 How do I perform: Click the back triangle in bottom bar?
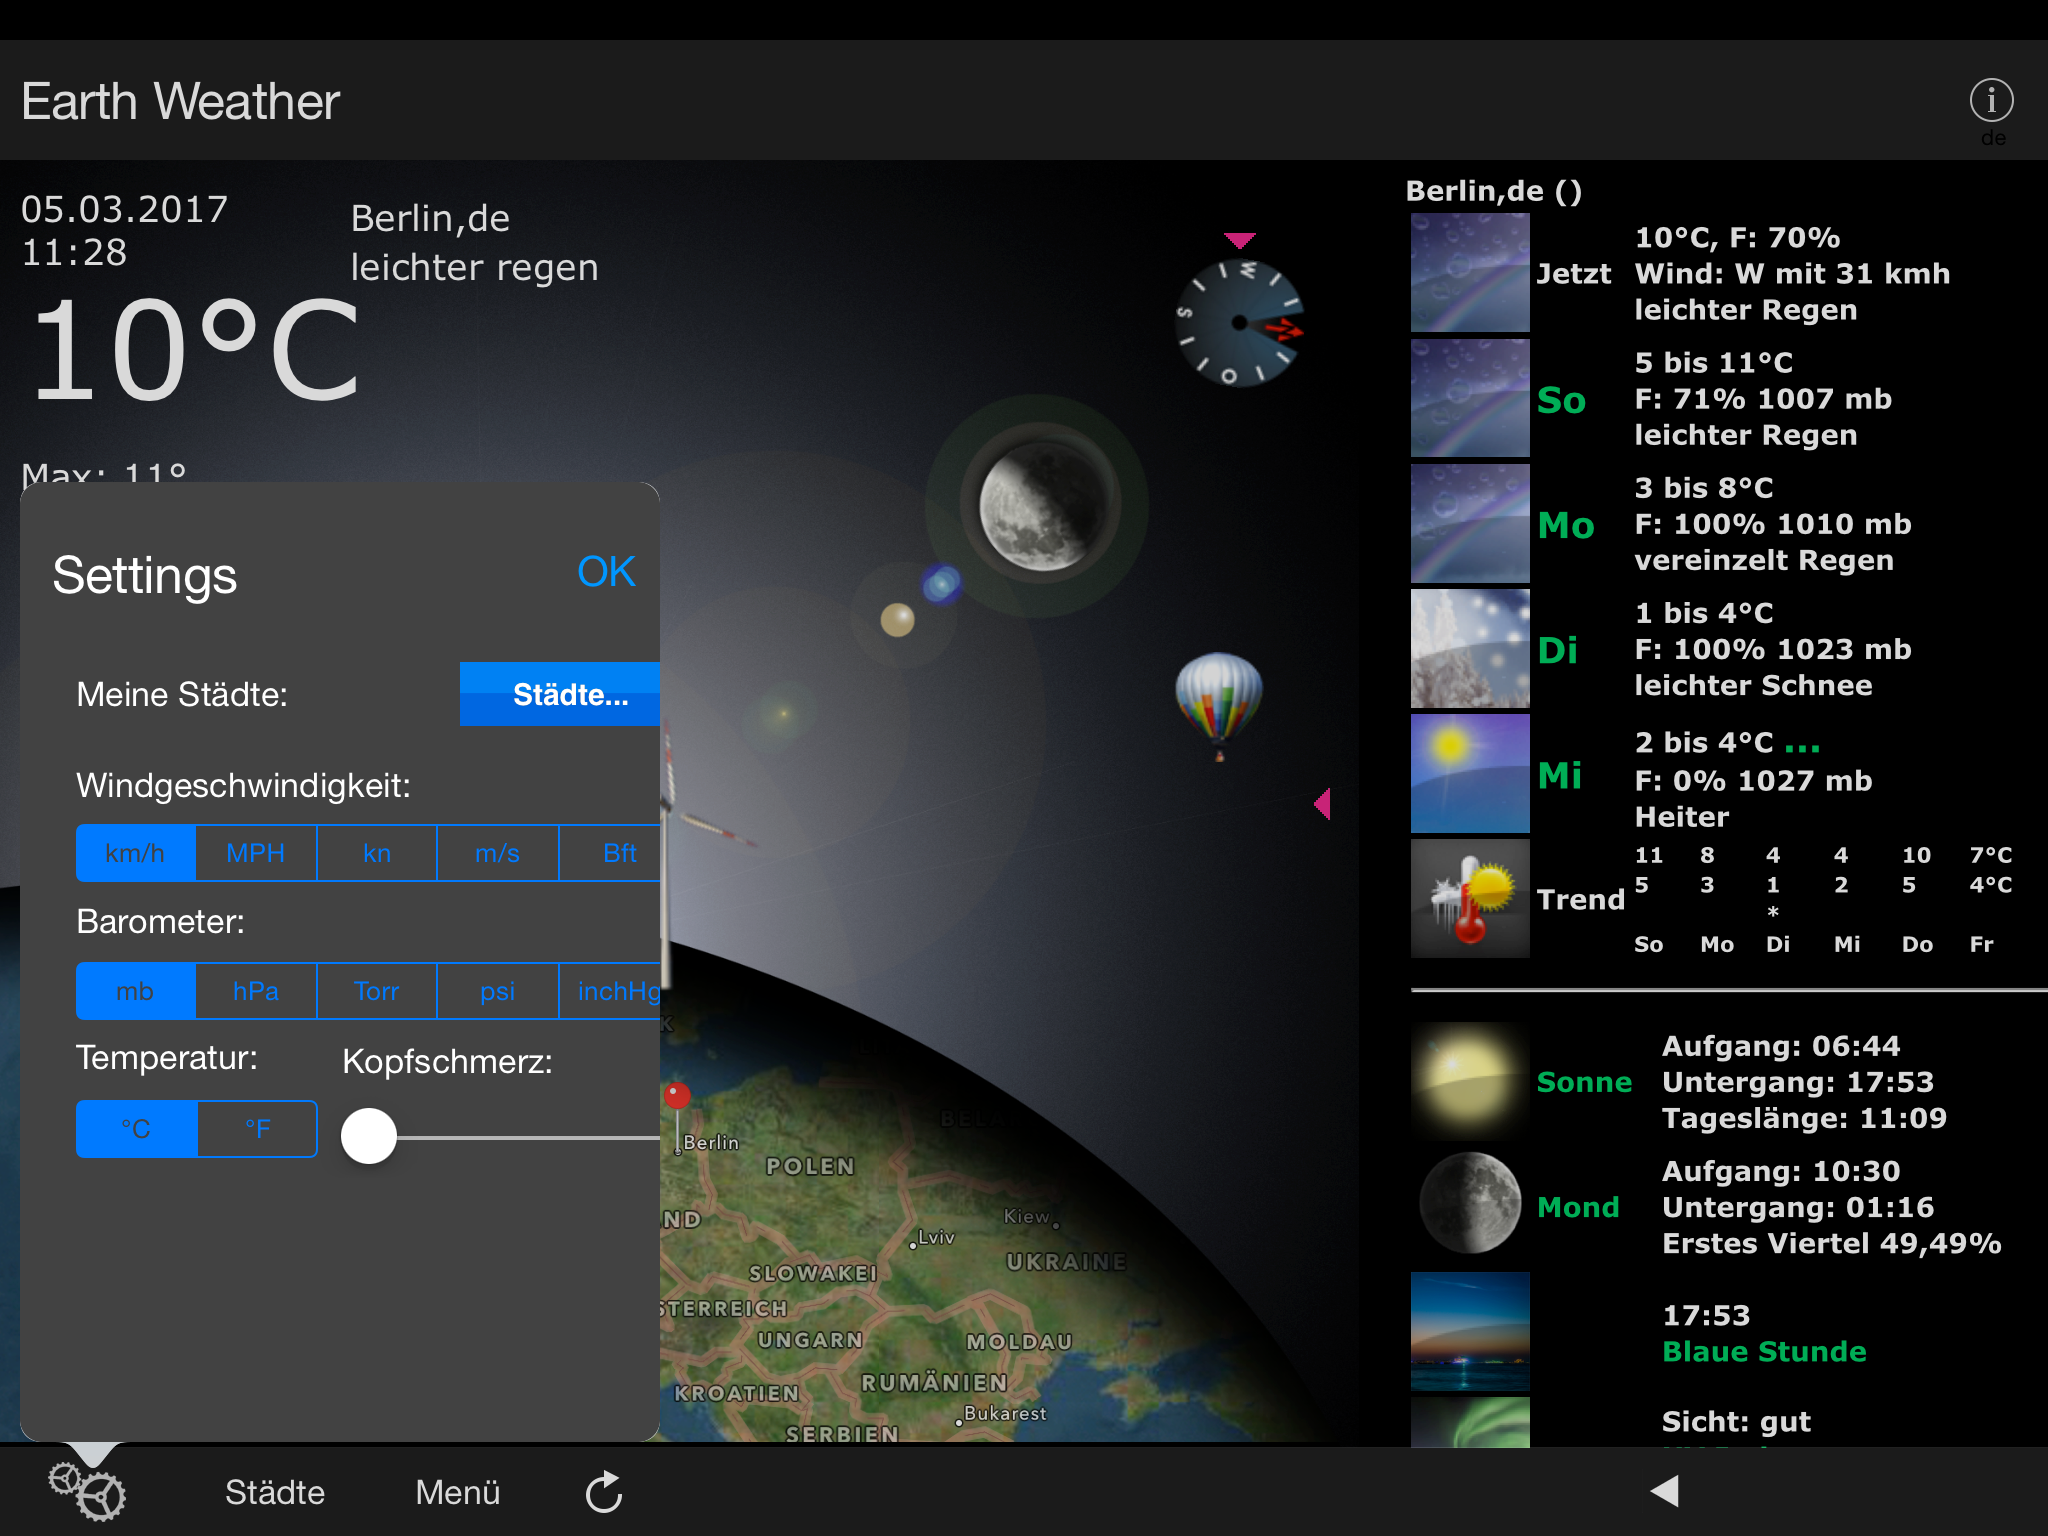(x=1665, y=1490)
